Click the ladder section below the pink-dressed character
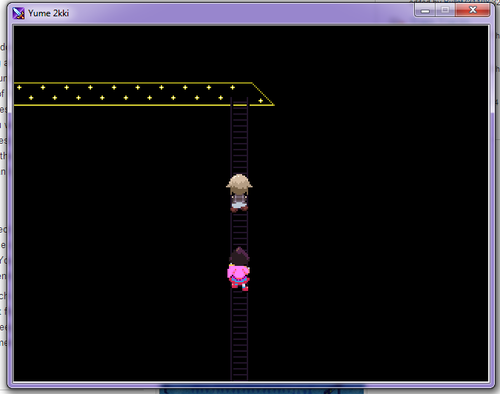Viewport: 500px width, 394px height. click(239, 335)
